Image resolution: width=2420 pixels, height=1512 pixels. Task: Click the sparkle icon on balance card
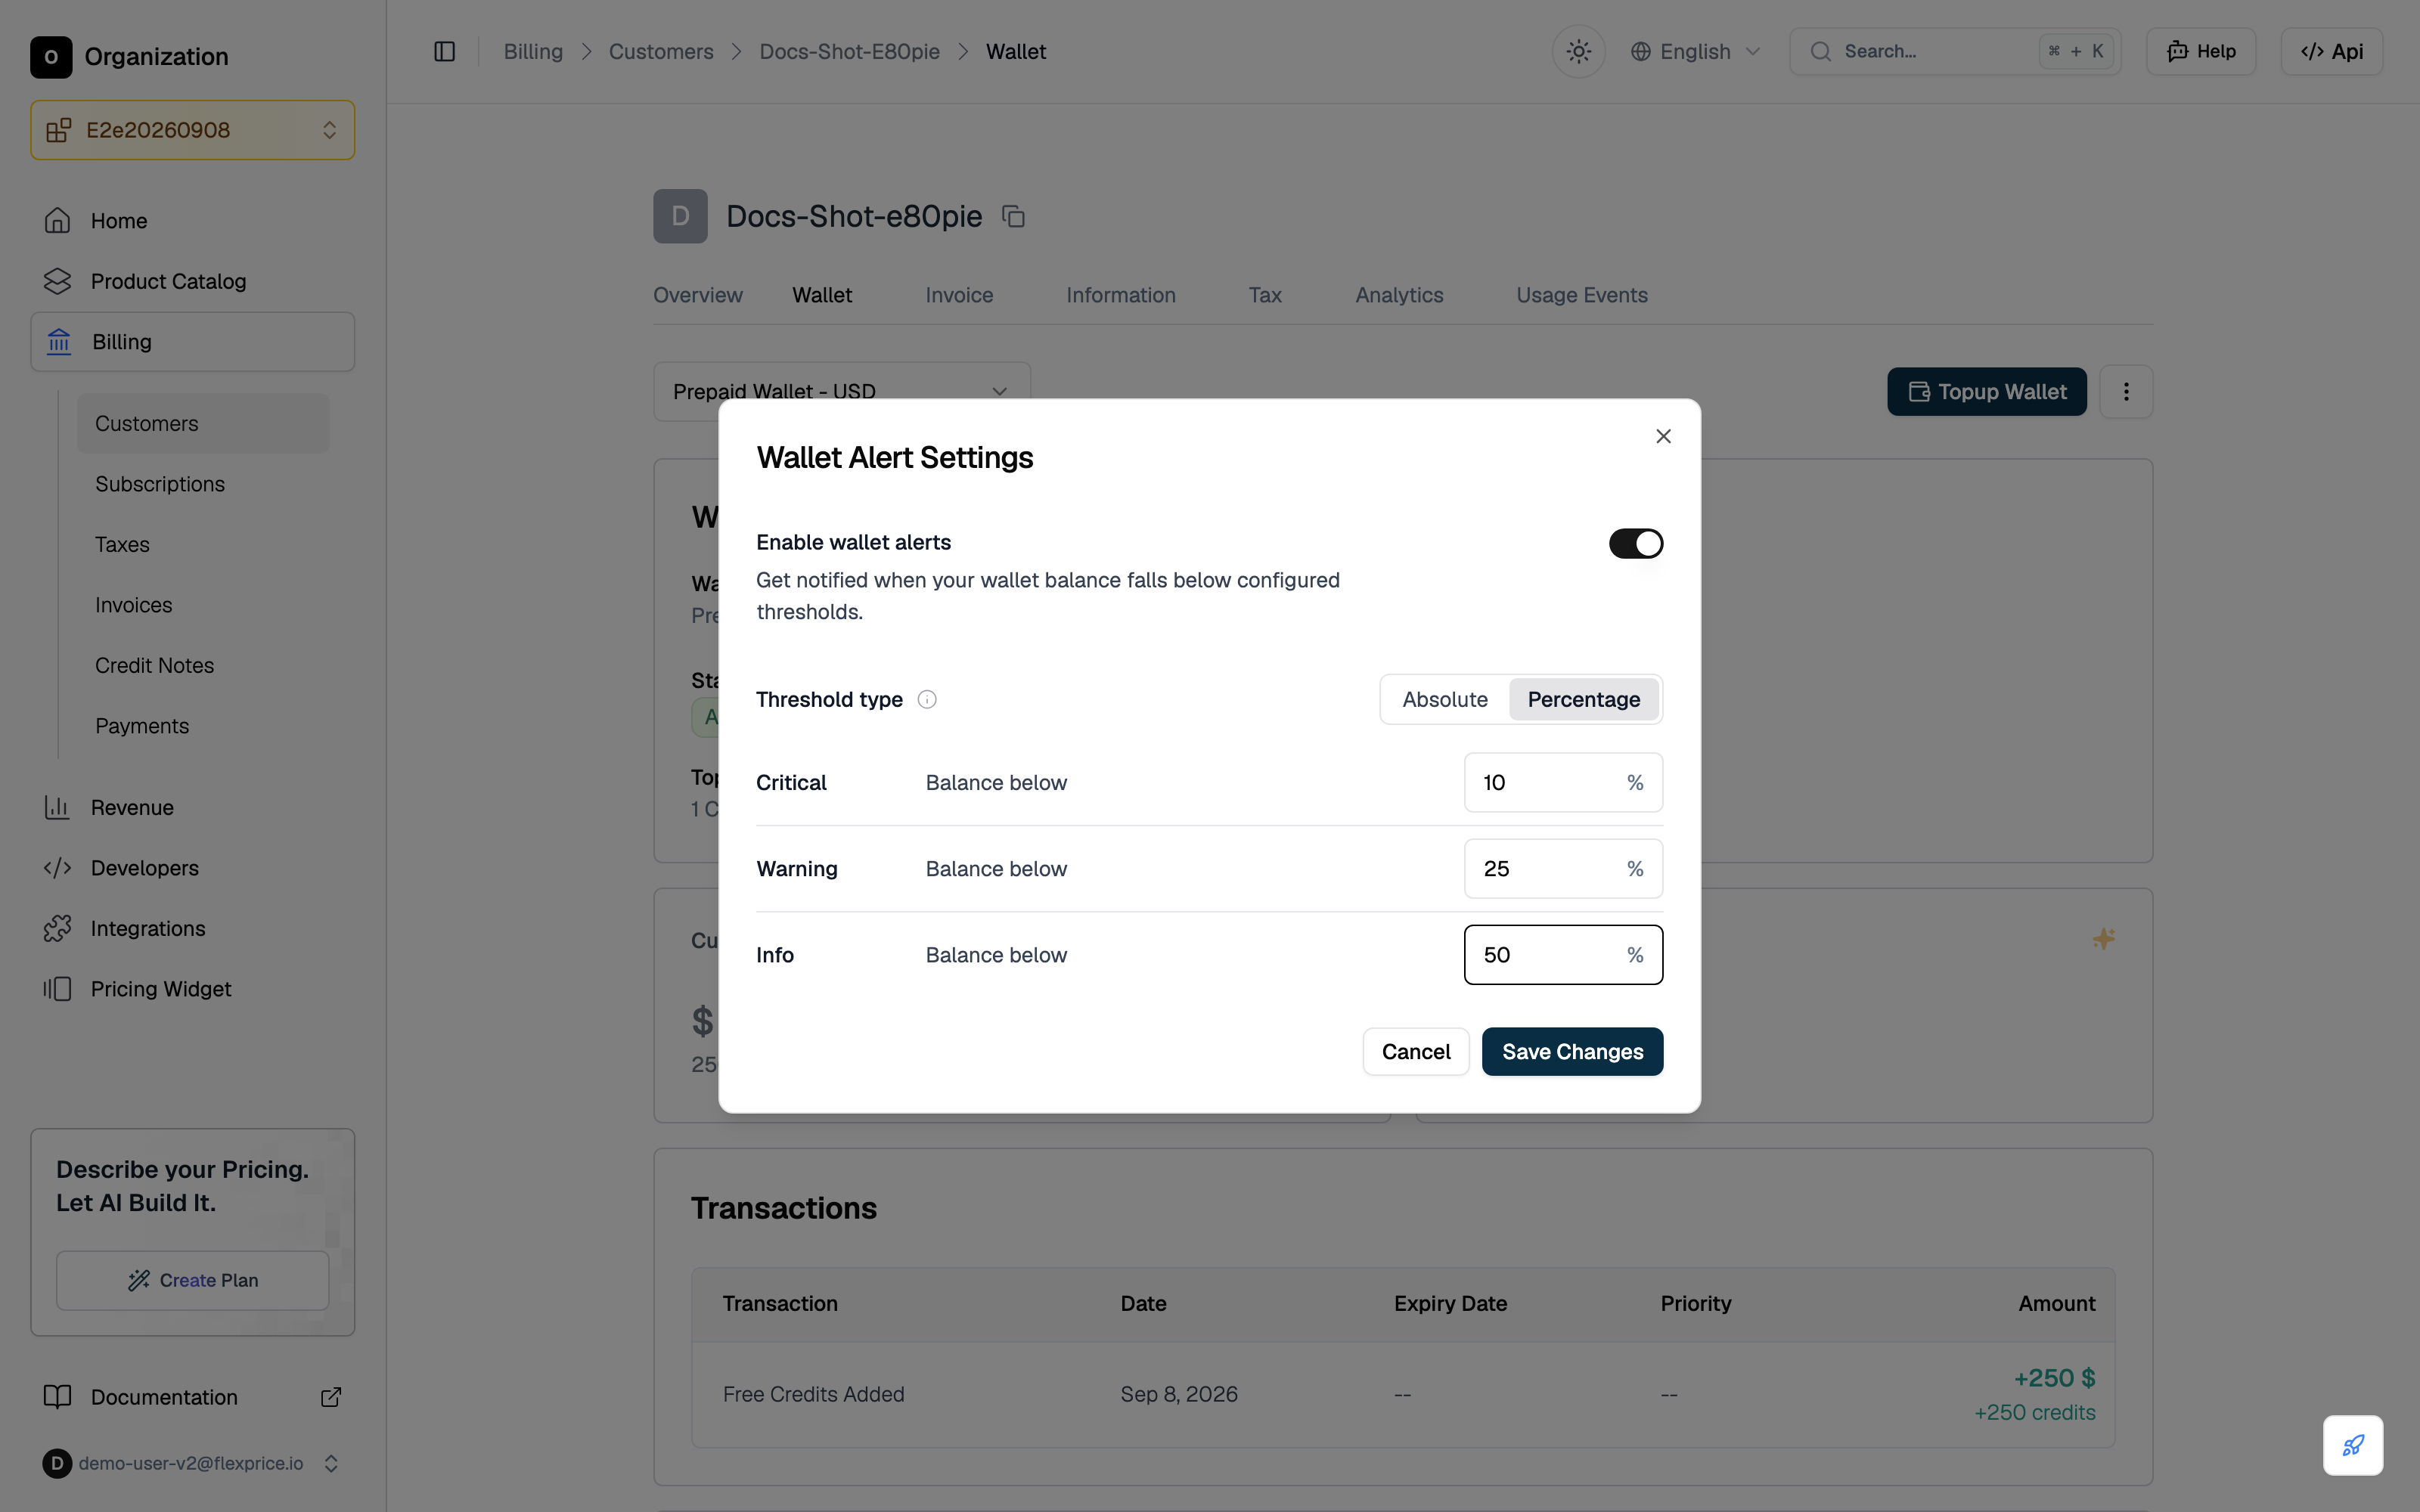pyautogui.click(x=2103, y=938)
